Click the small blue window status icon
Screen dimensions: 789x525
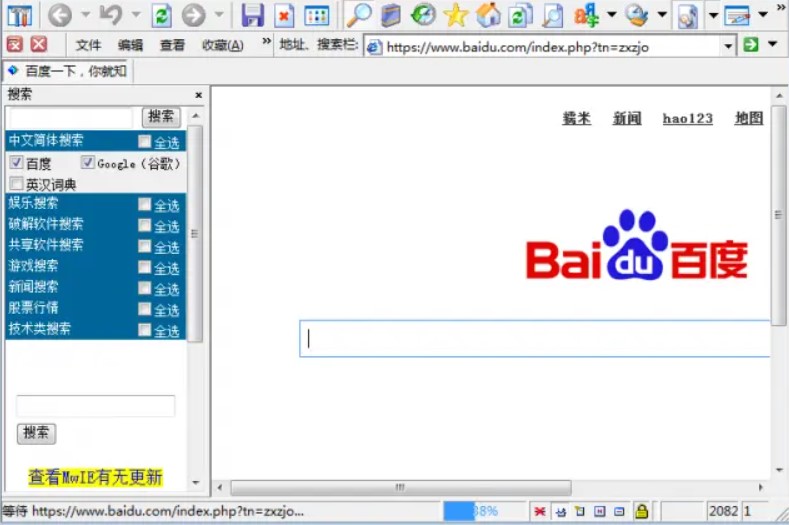point(619,511)
